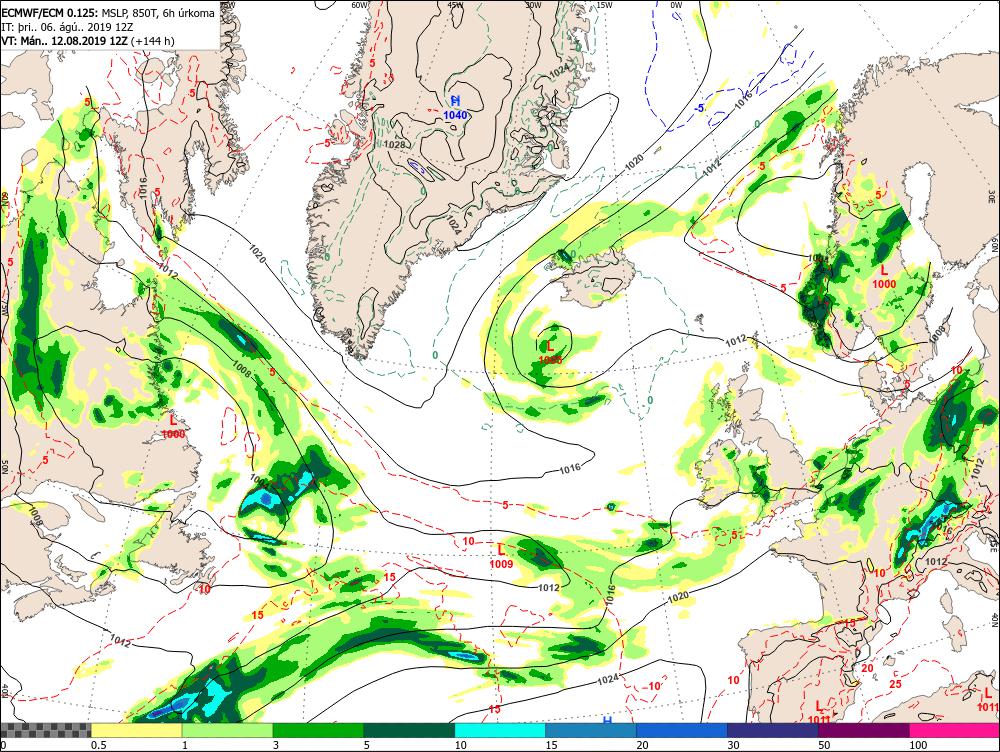The image size is (1000, 752).
Task: Click the legend value label '0.5'
Action: (x=98, y=745)
